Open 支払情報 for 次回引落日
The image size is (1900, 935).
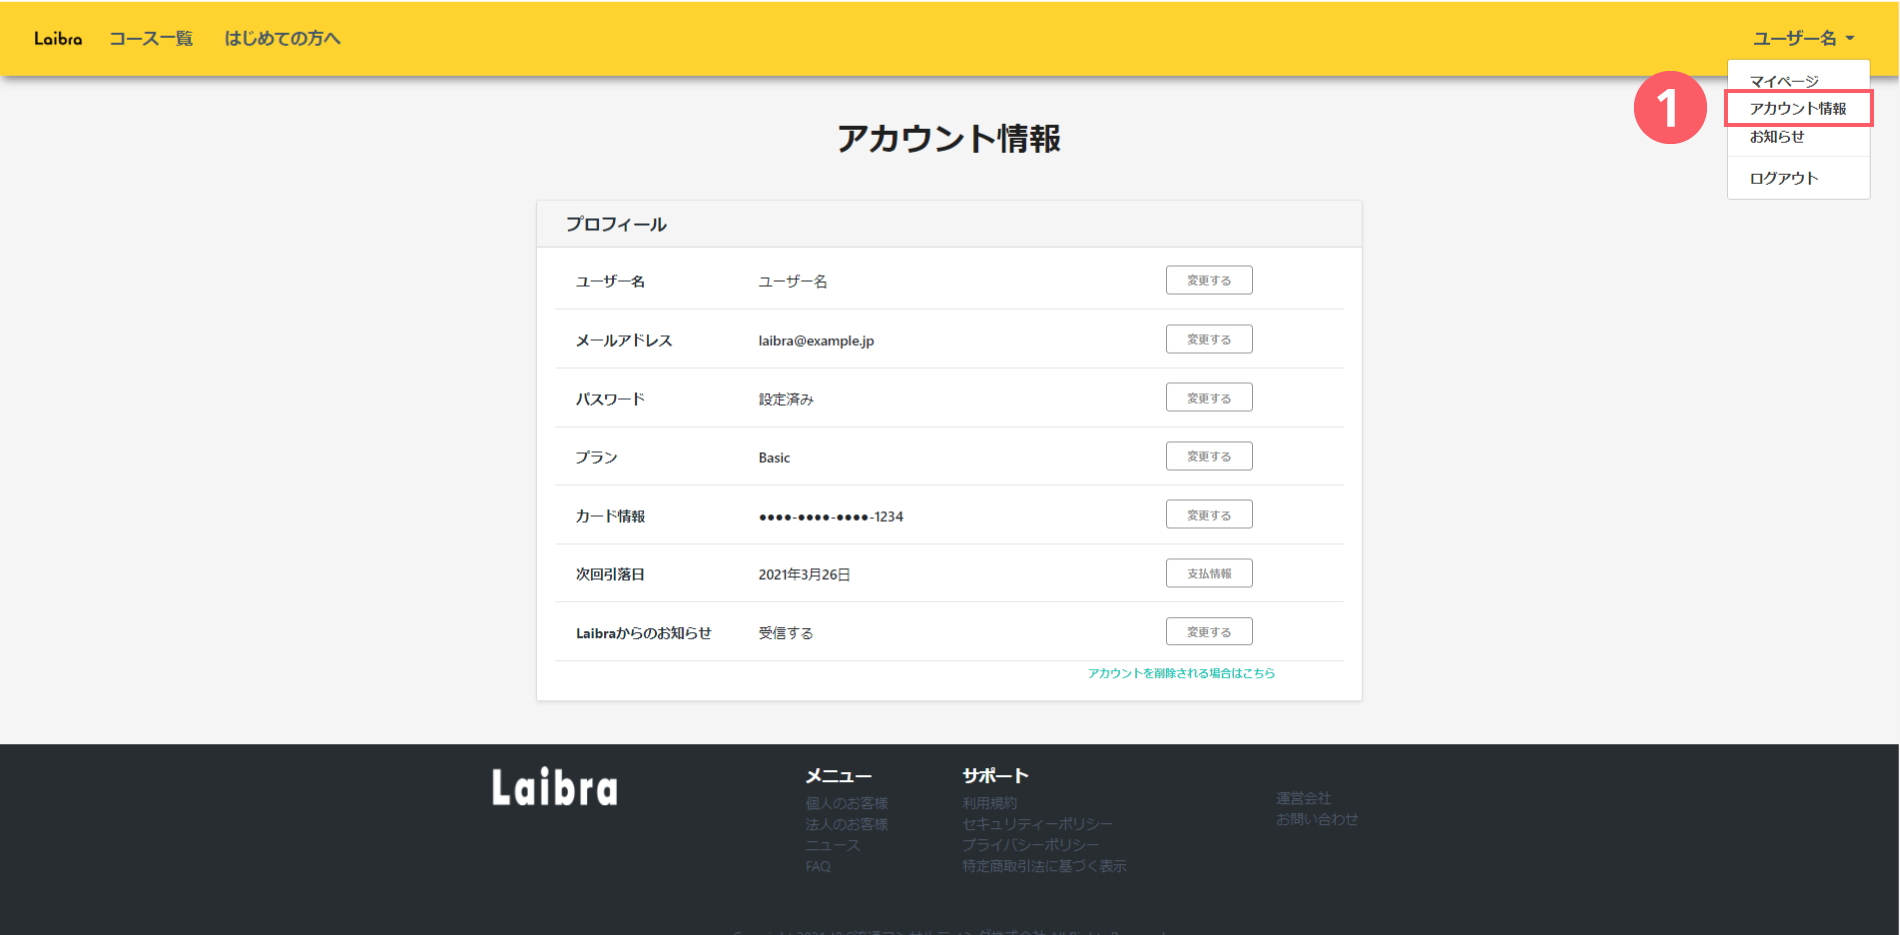coord(1208,574)
